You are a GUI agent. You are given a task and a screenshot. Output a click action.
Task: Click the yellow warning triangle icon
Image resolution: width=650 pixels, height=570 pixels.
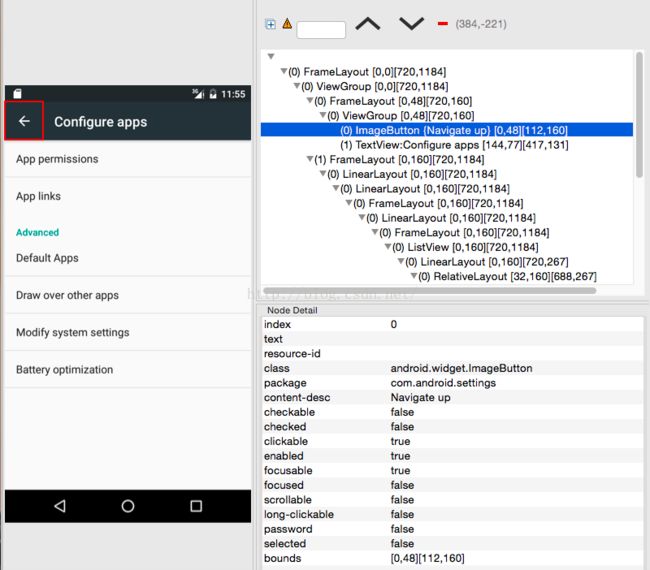tap(287, 24)
